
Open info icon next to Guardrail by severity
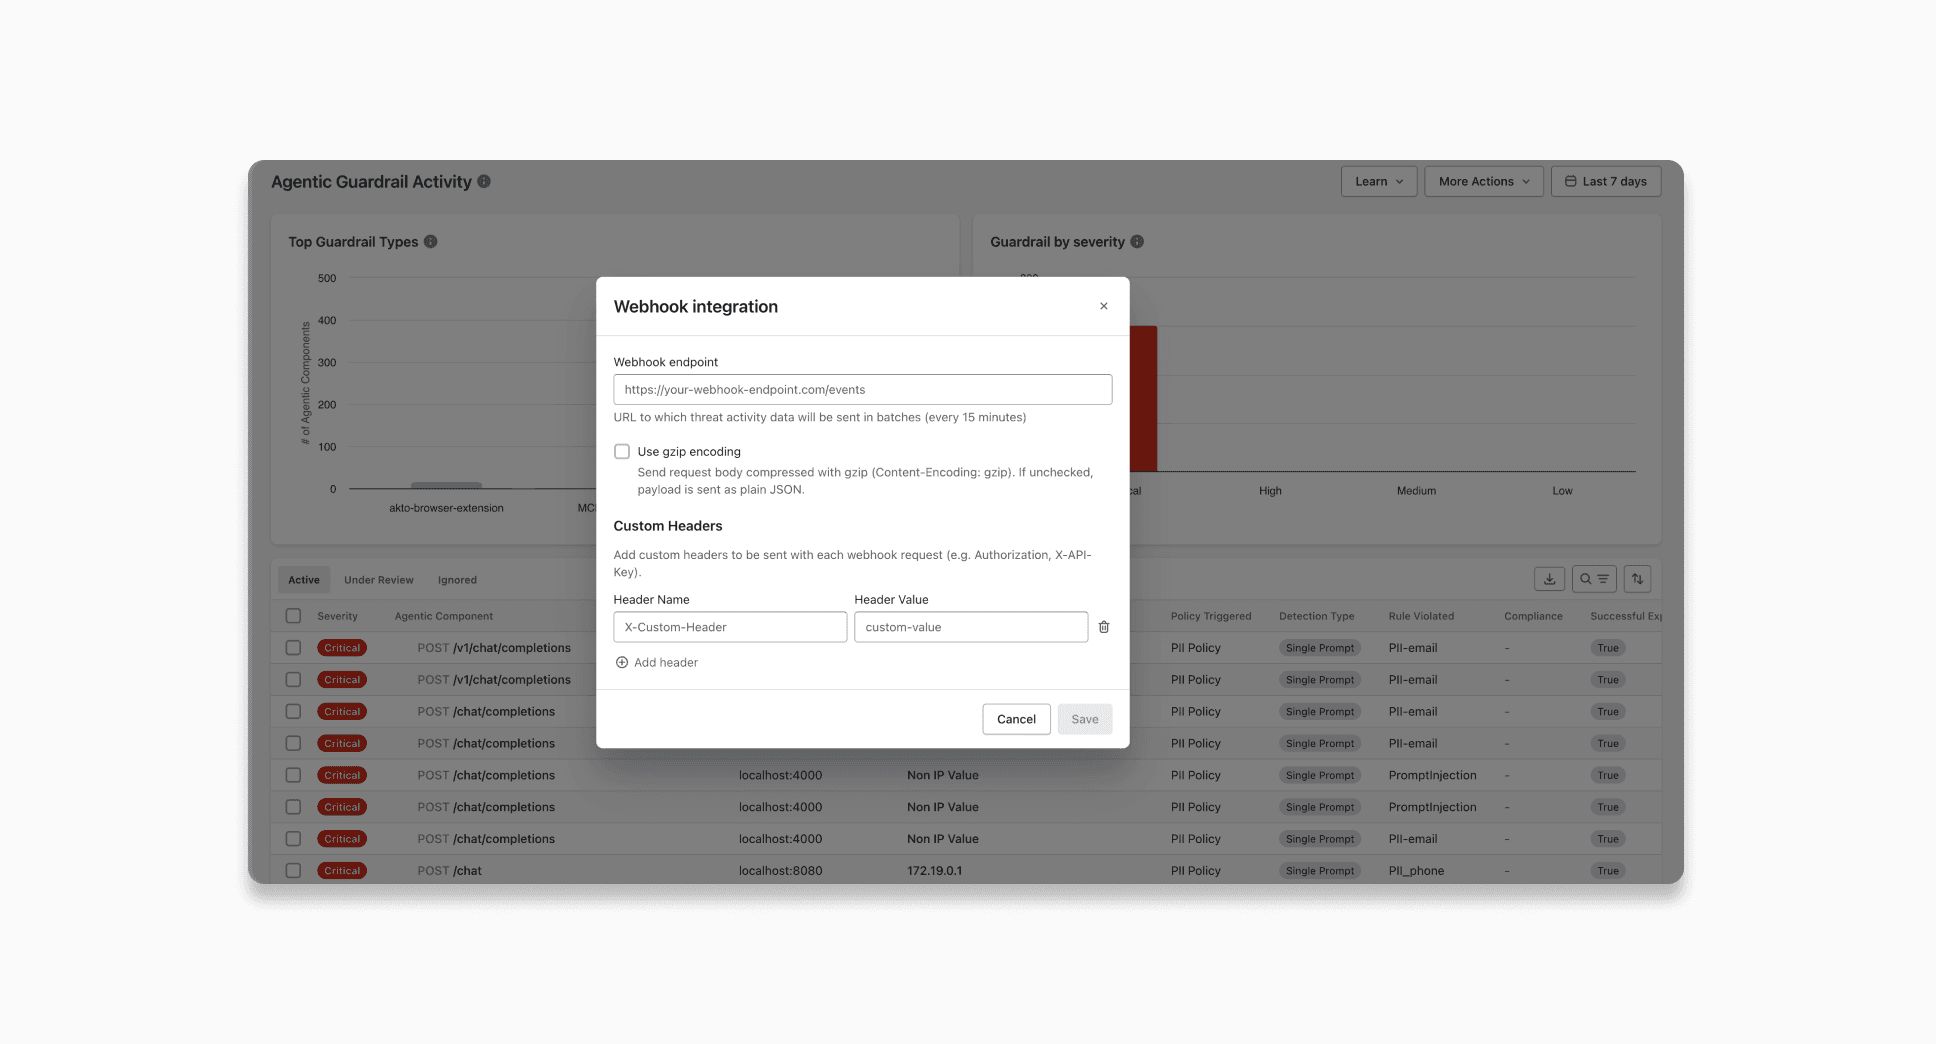[x=1137, y=242]
